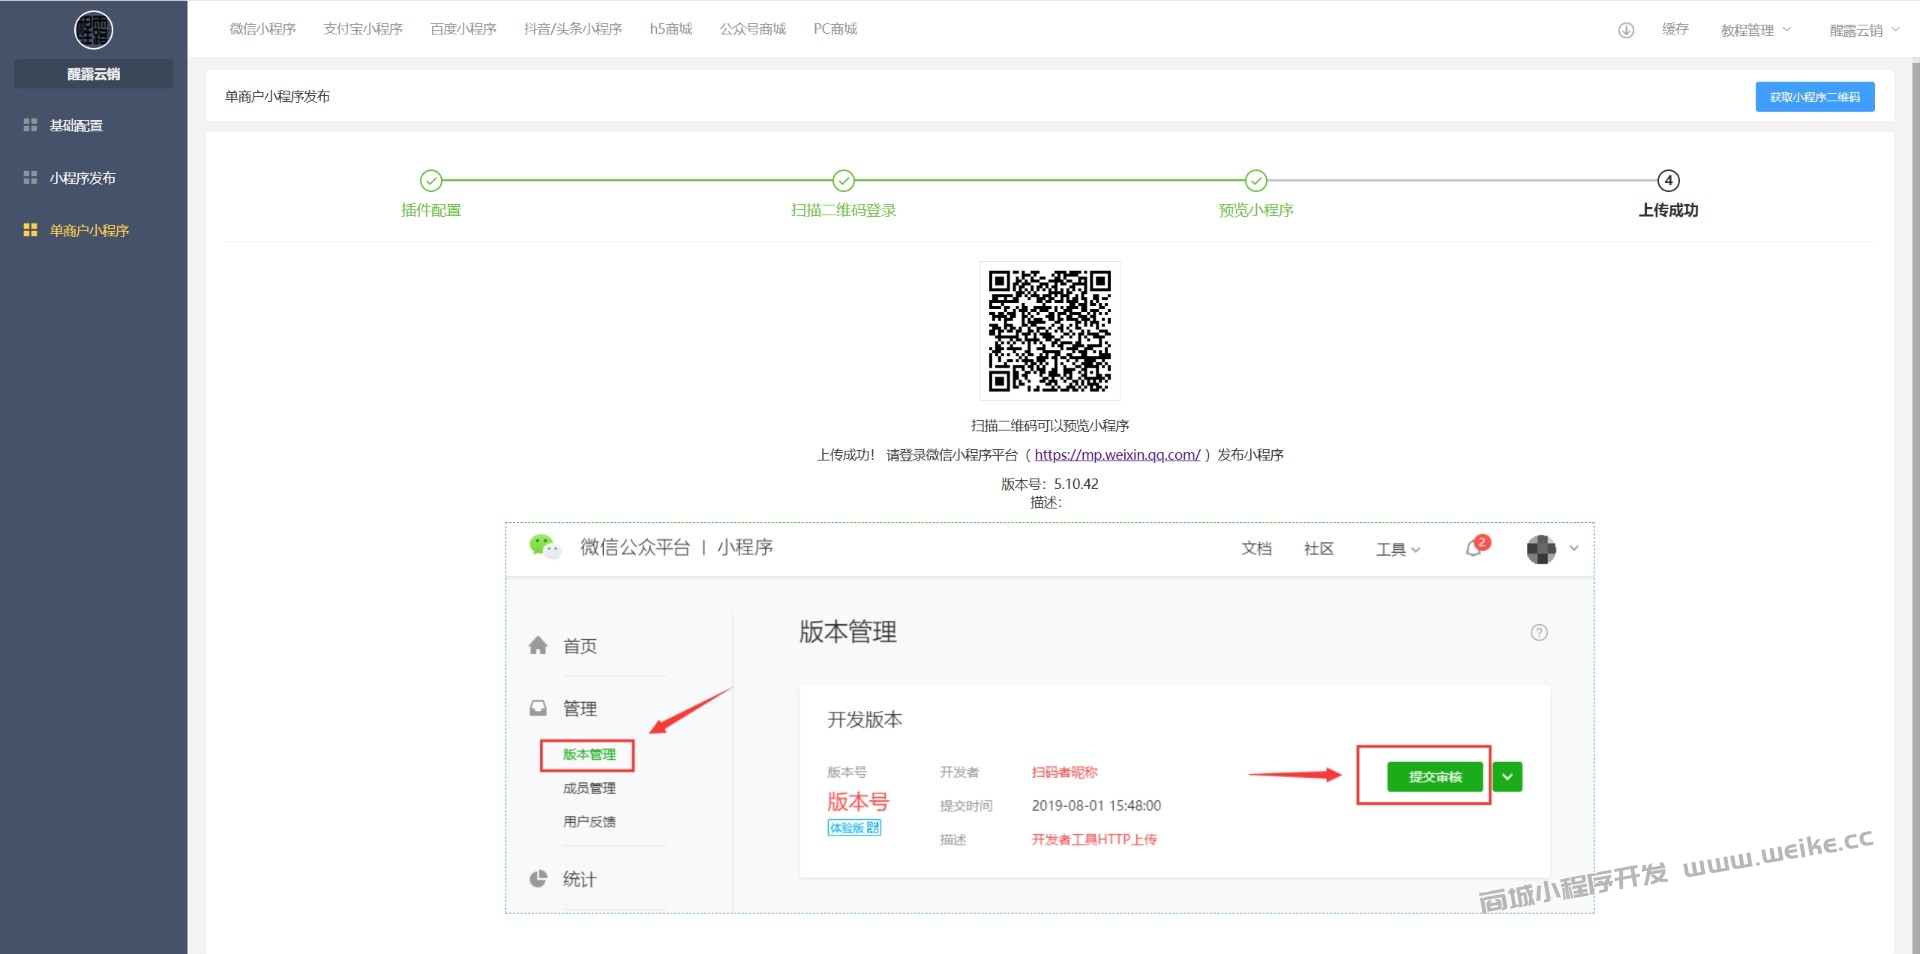The image size is (1920, 954).
Task: Click the 扫描二维码登录 step checkmark circle
Action: (x=844, y=180)
